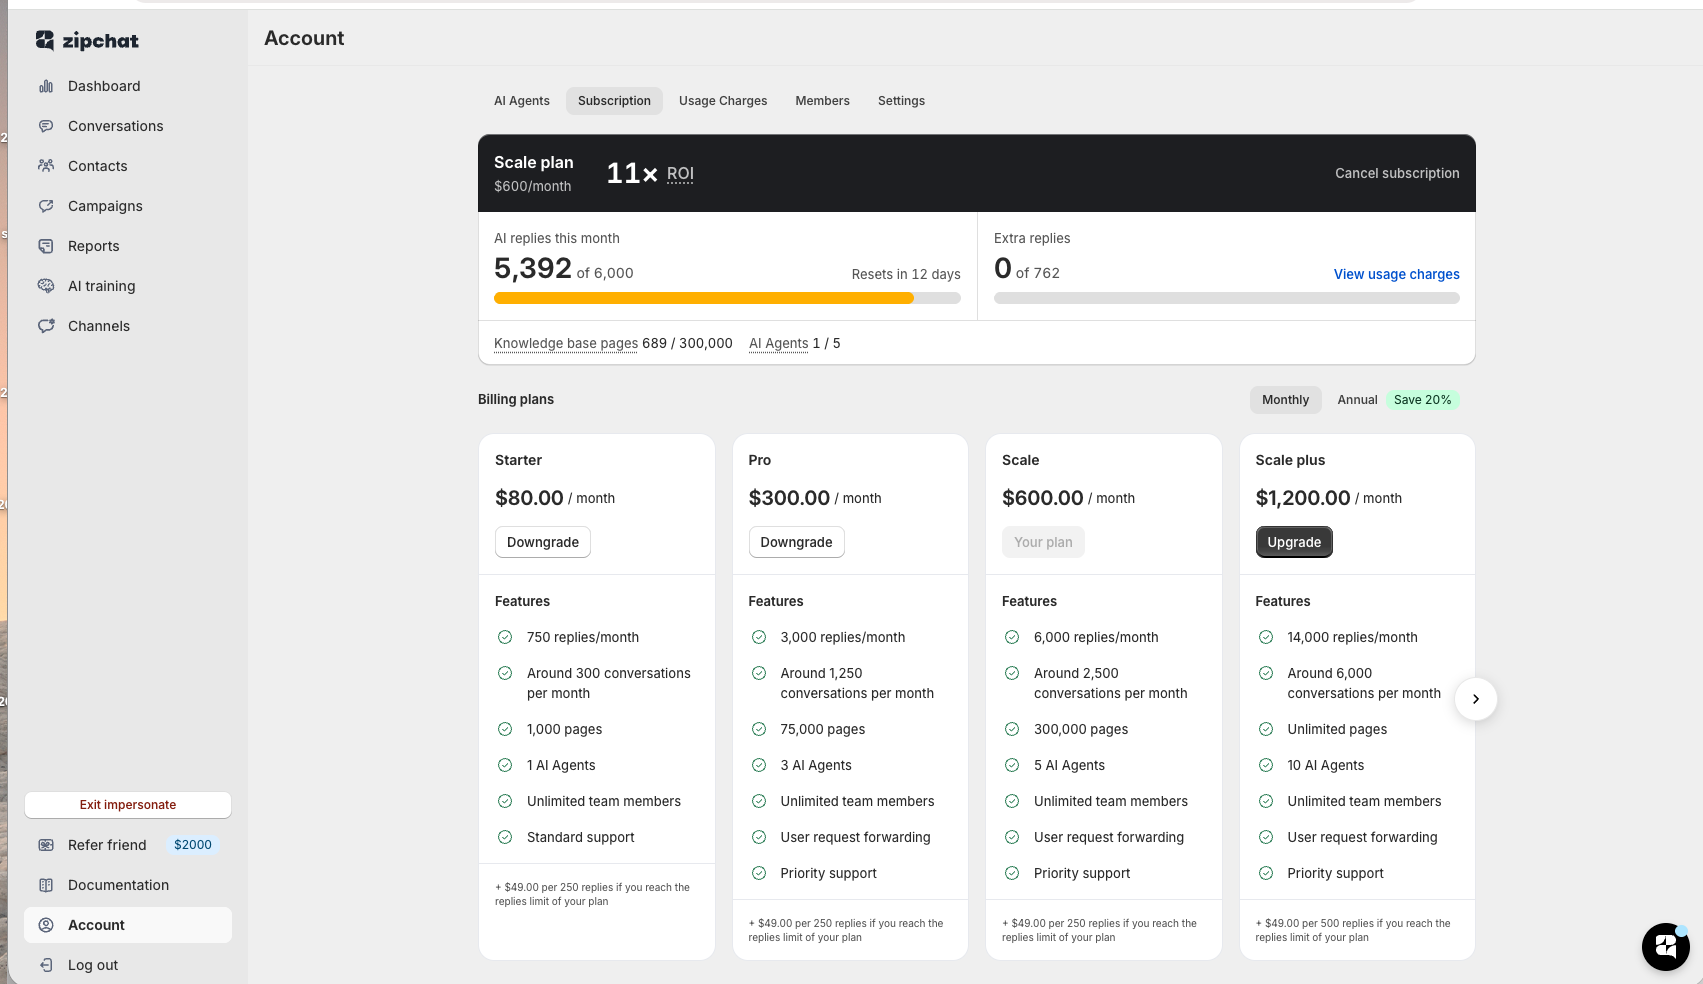Click the zipchat logo icon
Image resolution: width=1703 pixels, height=984 pixels.
point(45,40)
